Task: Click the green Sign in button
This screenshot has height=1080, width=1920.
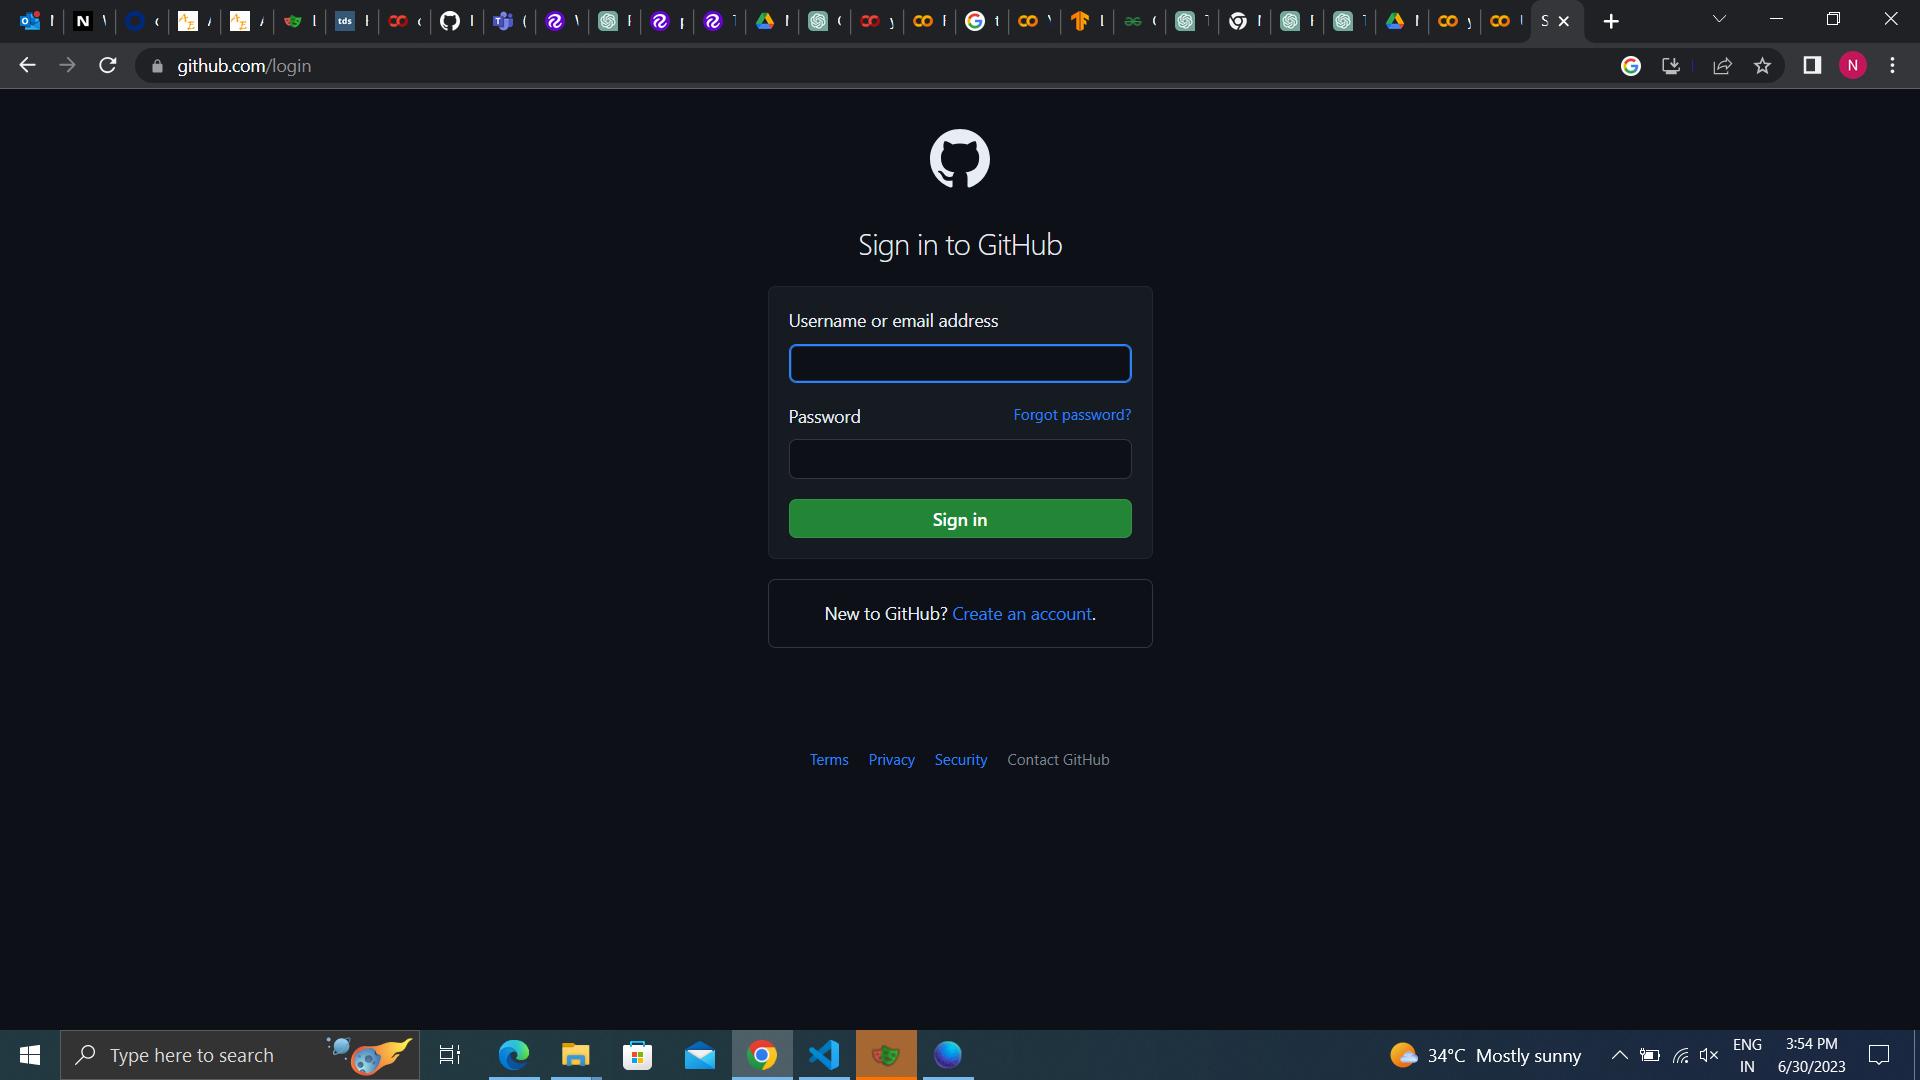Action: 960,519
